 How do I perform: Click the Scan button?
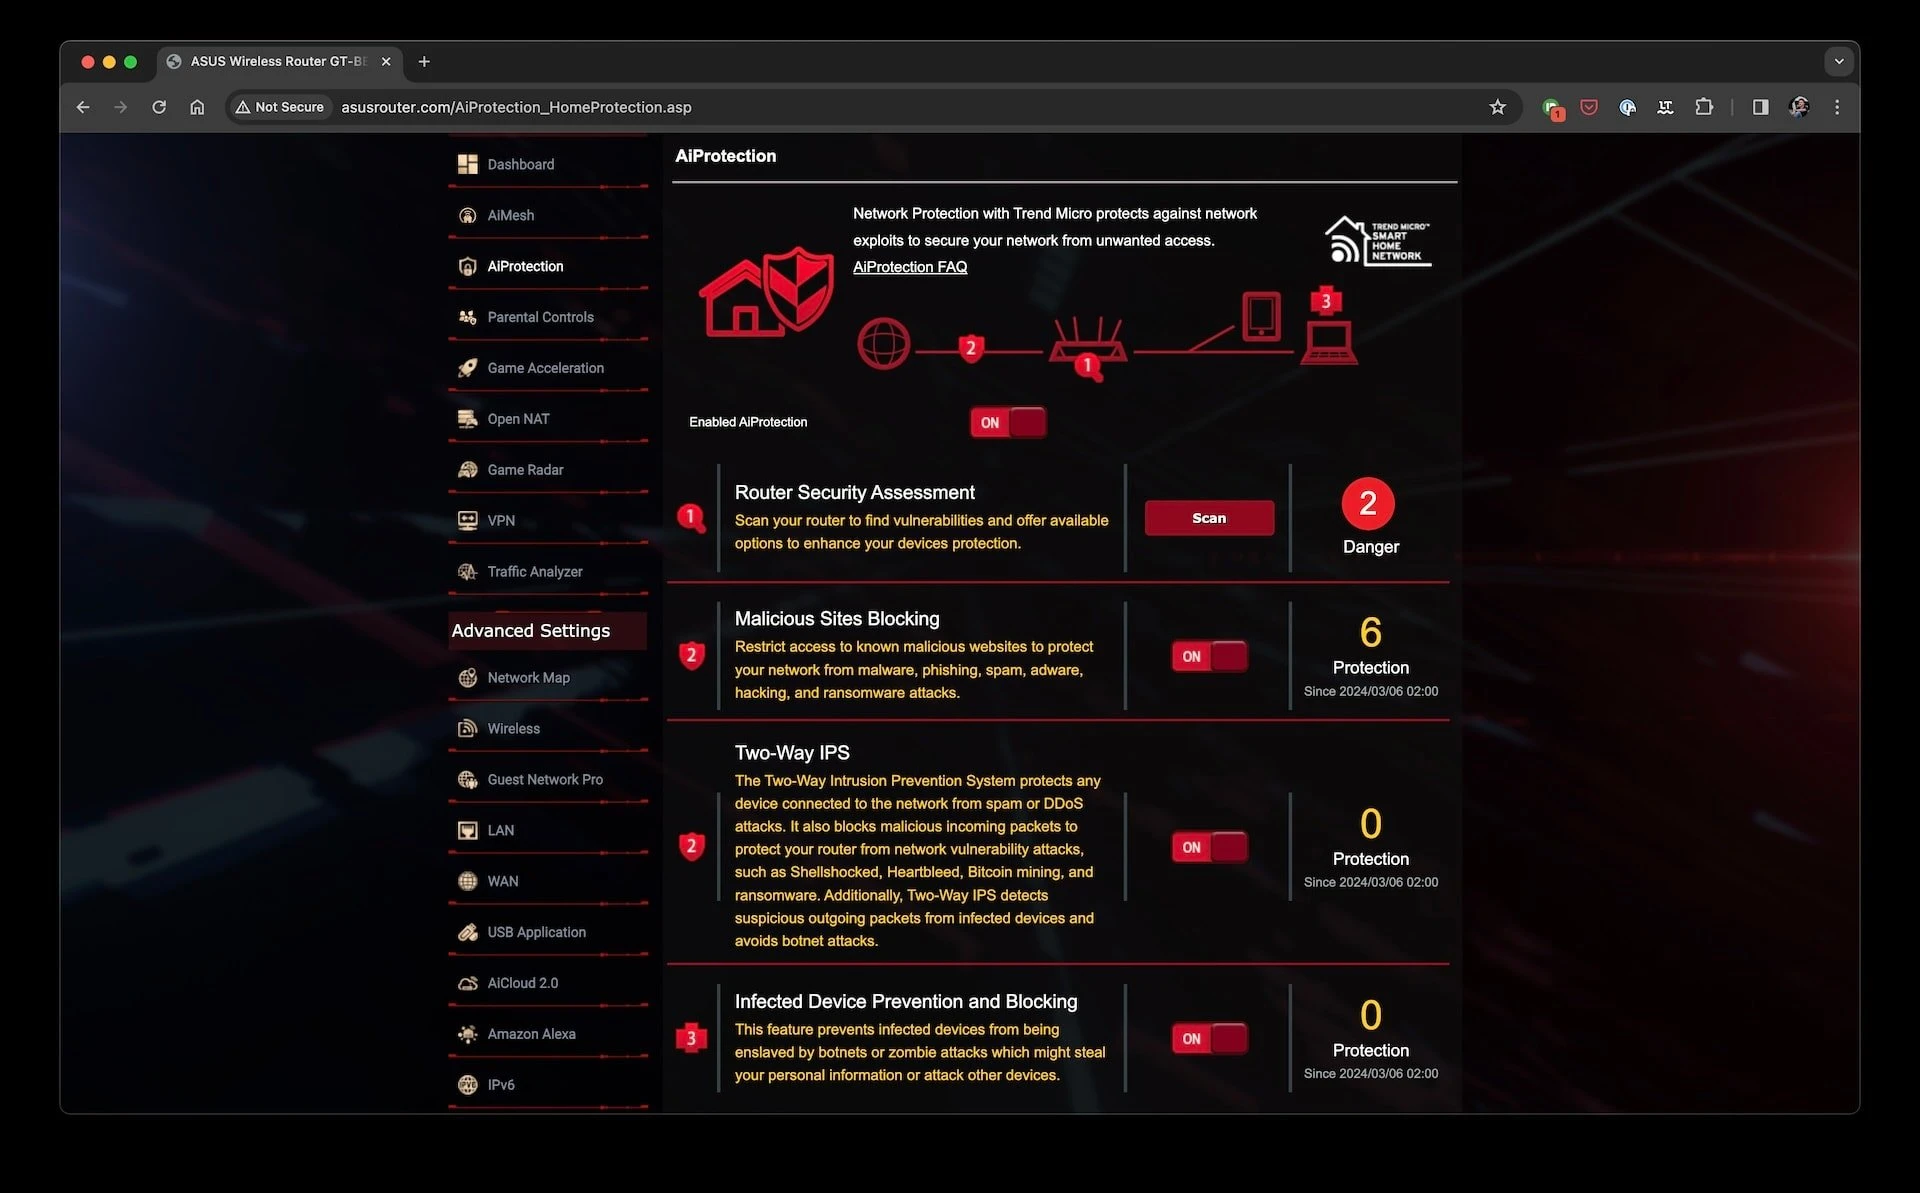tap(1209, 518)
